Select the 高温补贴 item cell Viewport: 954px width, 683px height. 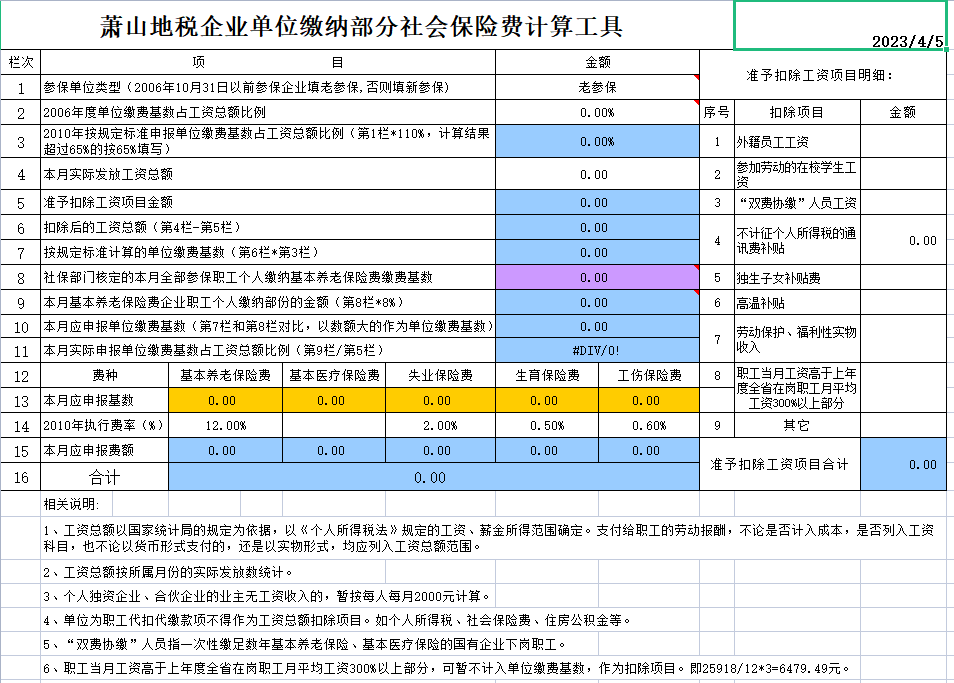click(797, 302)
